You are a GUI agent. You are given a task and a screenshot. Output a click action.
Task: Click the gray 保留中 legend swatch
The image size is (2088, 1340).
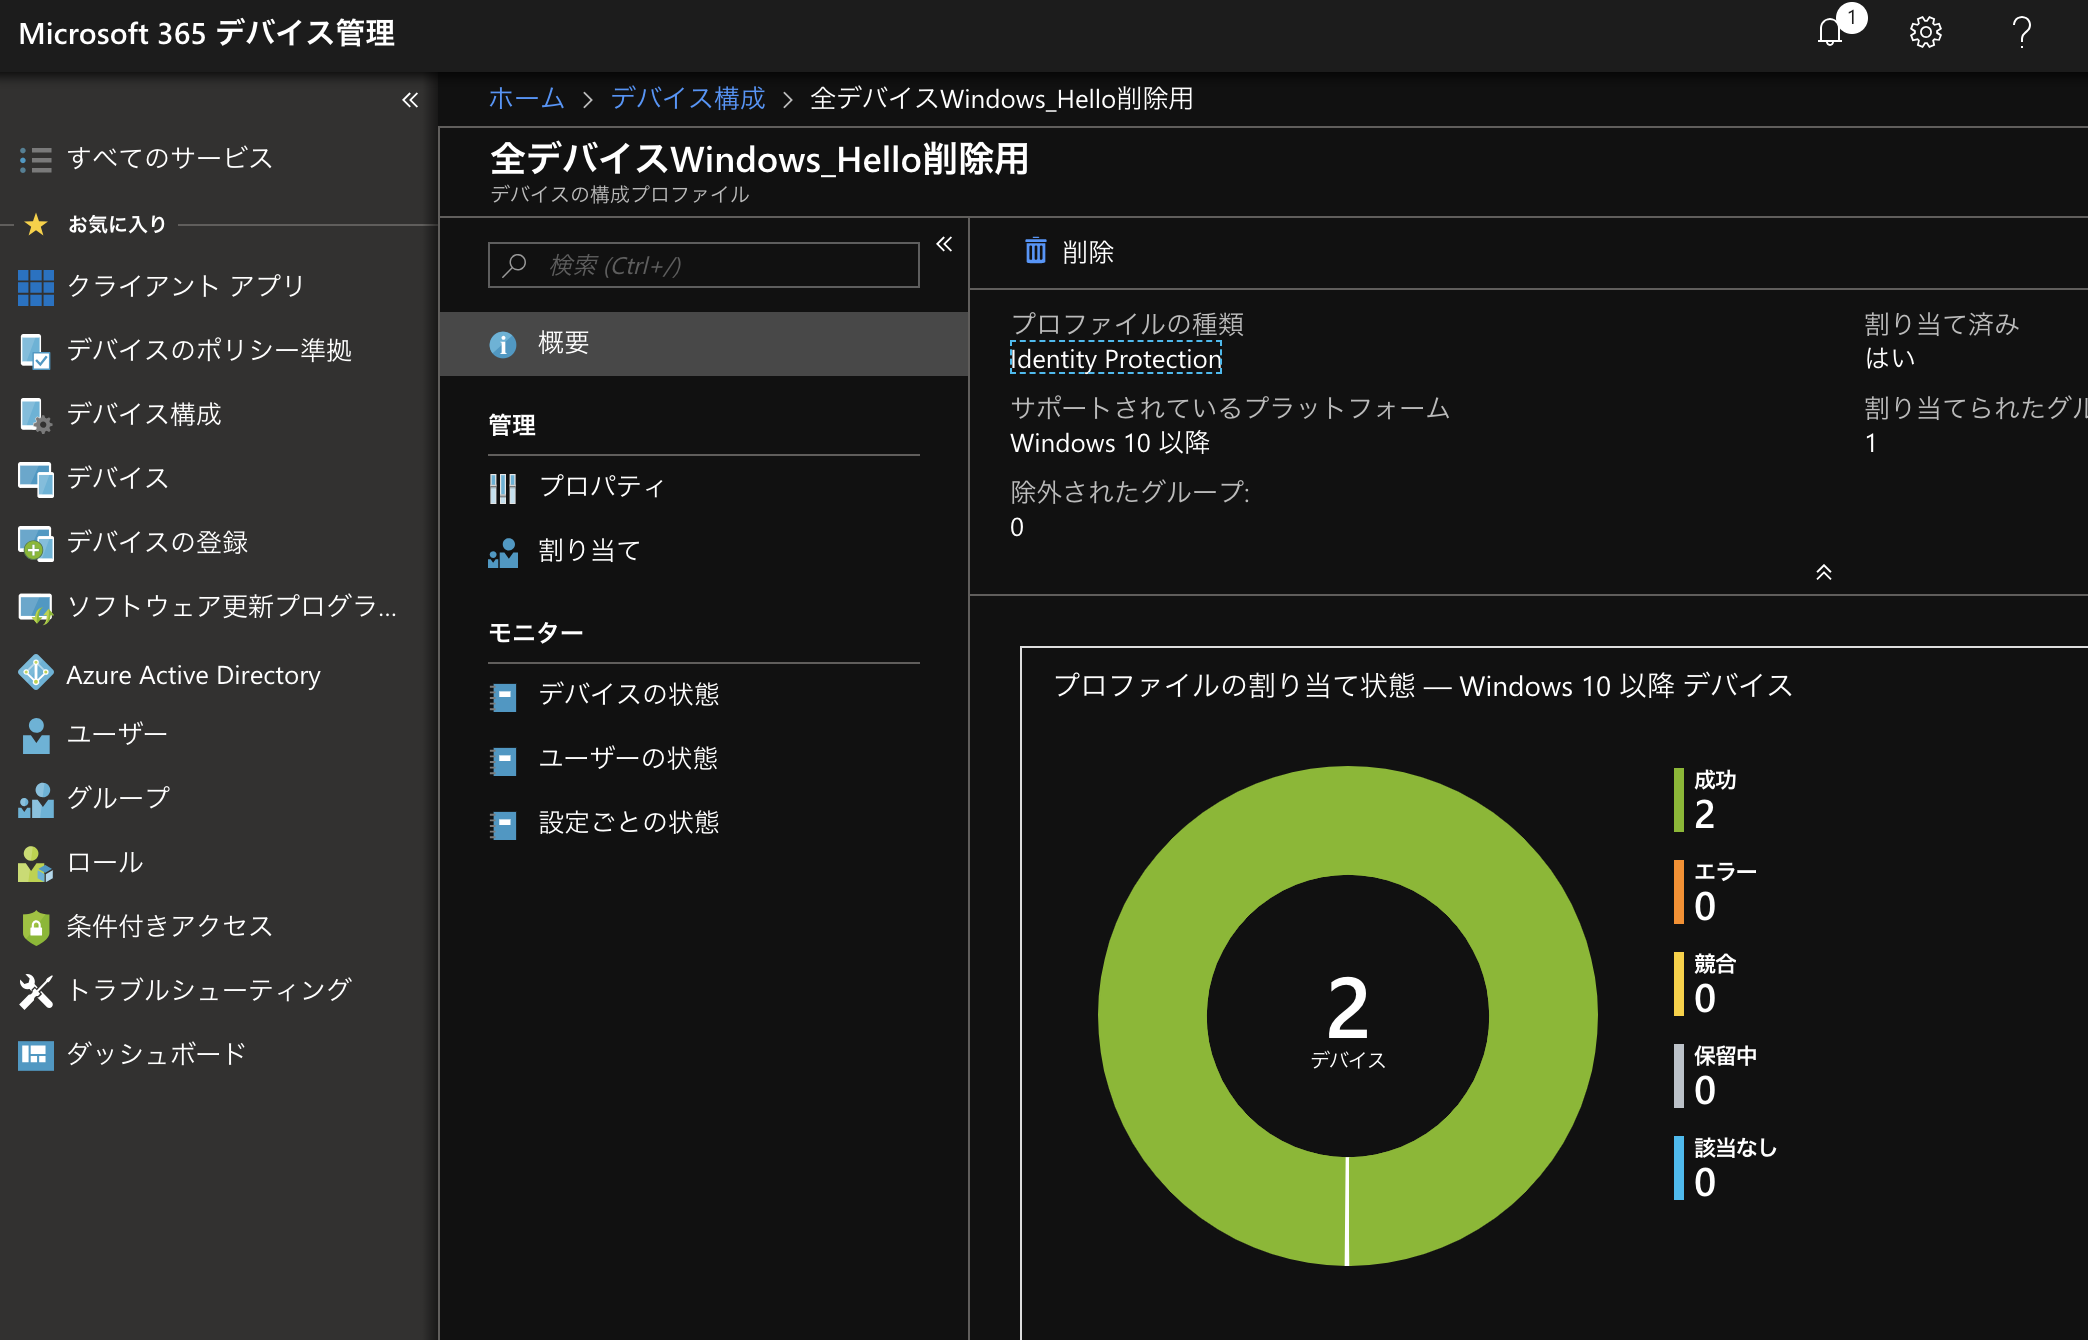(1679, 1076)
